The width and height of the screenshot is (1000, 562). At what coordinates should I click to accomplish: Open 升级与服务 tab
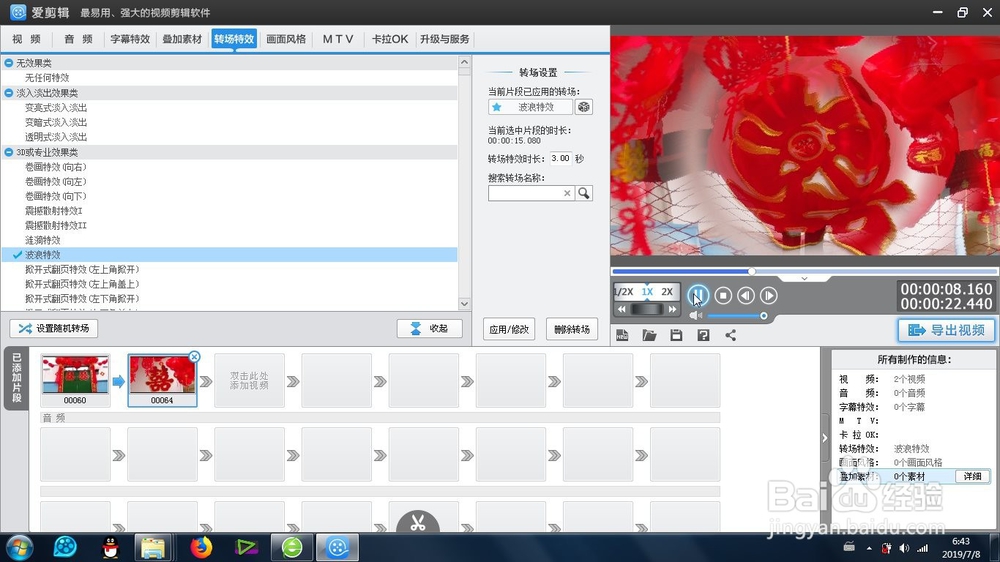[445, 39]
